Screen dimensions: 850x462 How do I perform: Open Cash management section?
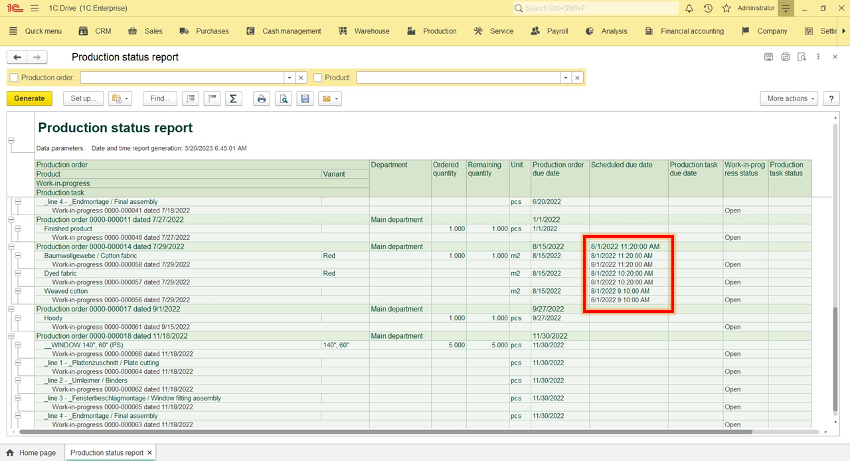coord(284,31)
